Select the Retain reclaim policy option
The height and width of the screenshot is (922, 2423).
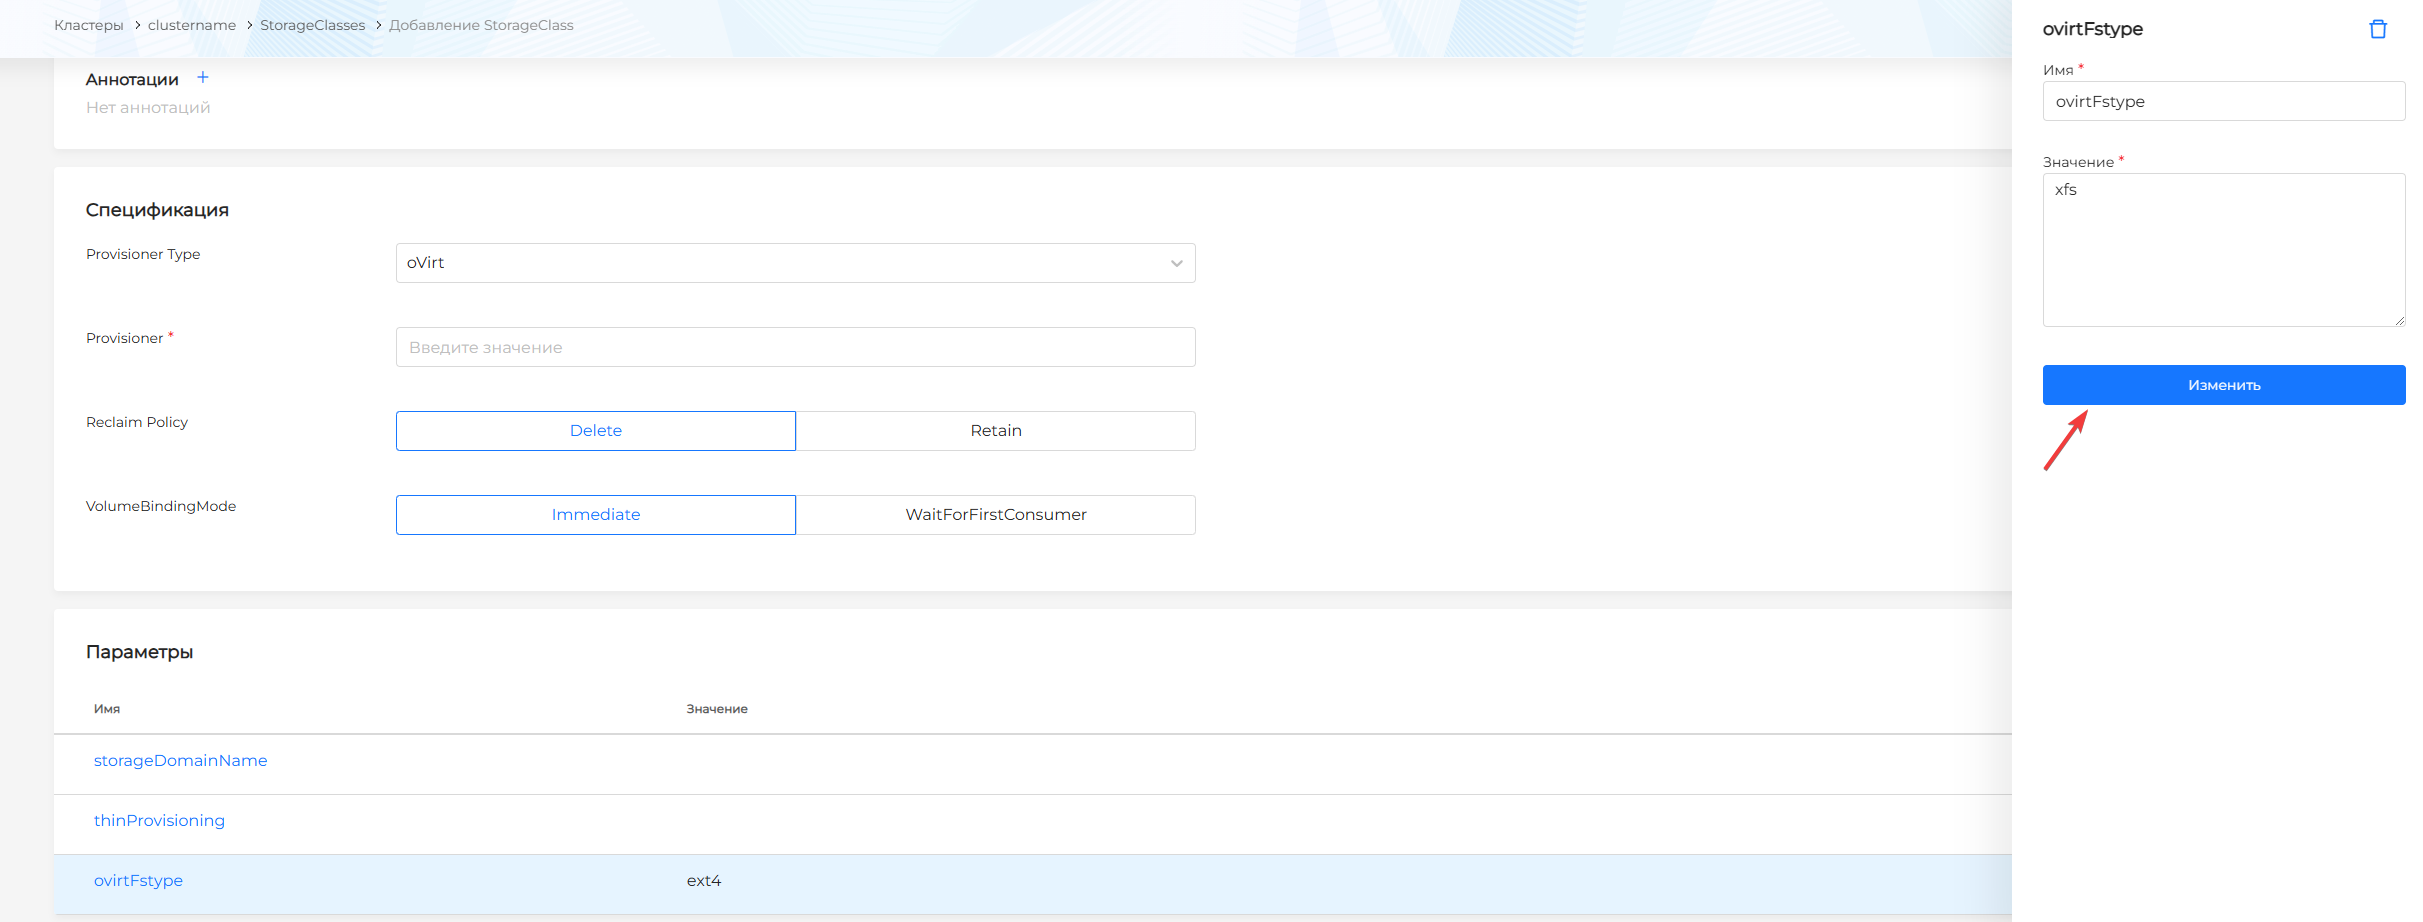[995, 431]
